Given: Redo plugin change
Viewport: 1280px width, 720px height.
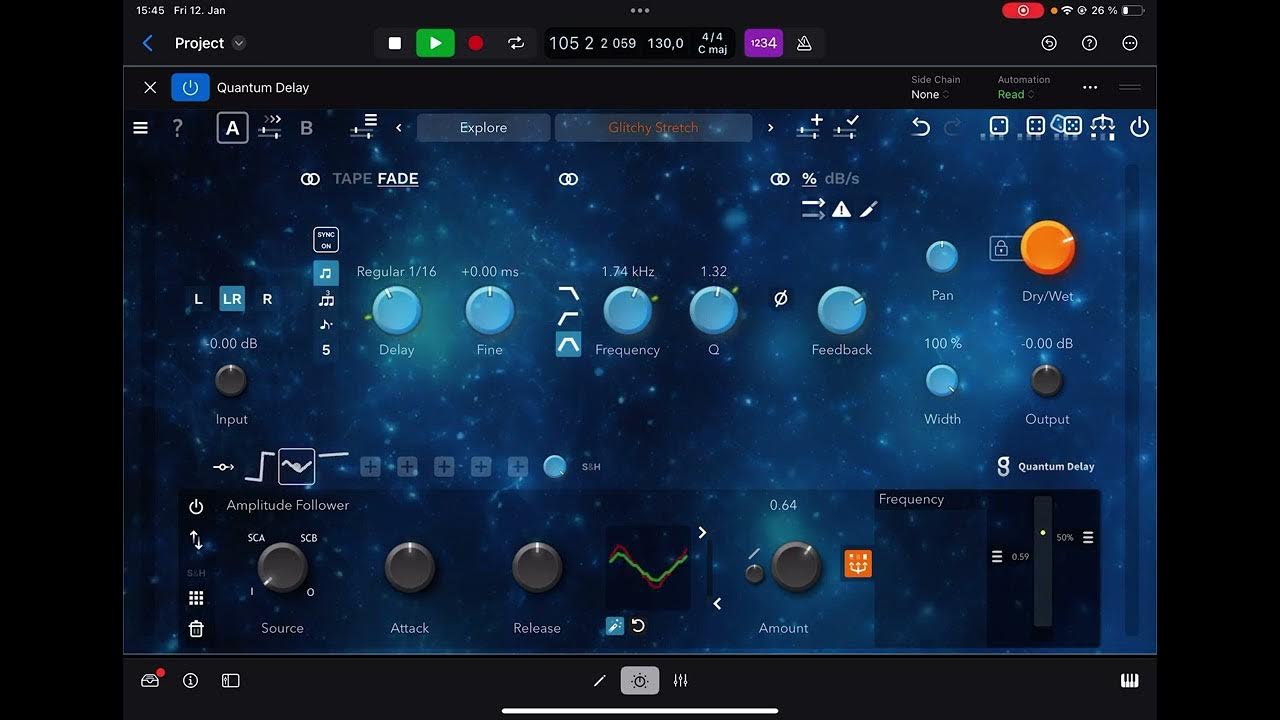Looking at the screenshot, I should tap(952, 127).
